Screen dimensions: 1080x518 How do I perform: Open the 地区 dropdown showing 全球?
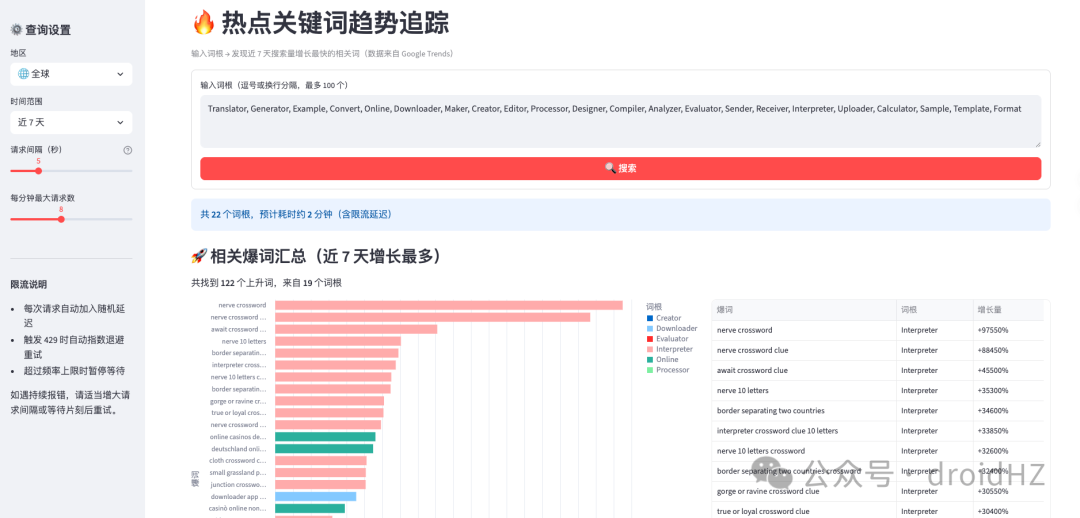click(x=71, y=74)
